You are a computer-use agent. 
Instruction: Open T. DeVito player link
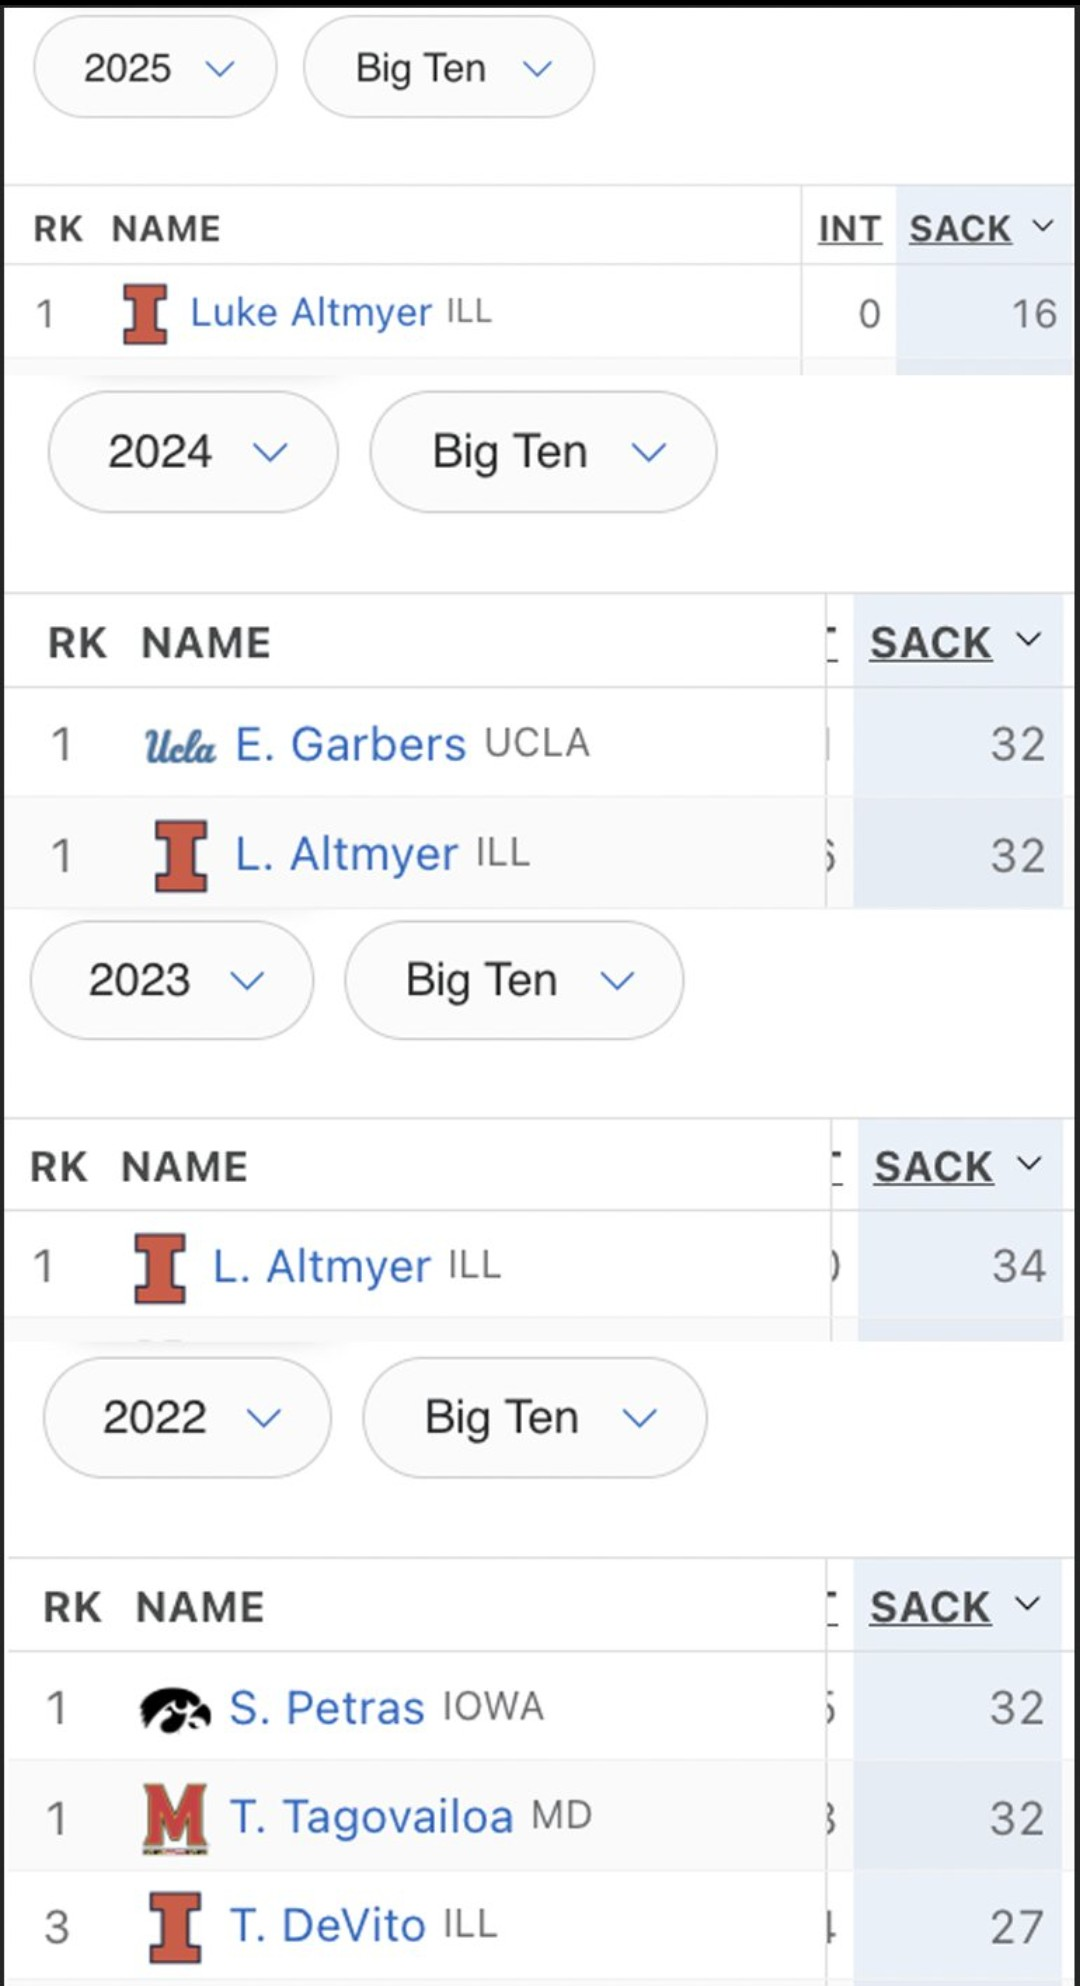[328, 1926]
